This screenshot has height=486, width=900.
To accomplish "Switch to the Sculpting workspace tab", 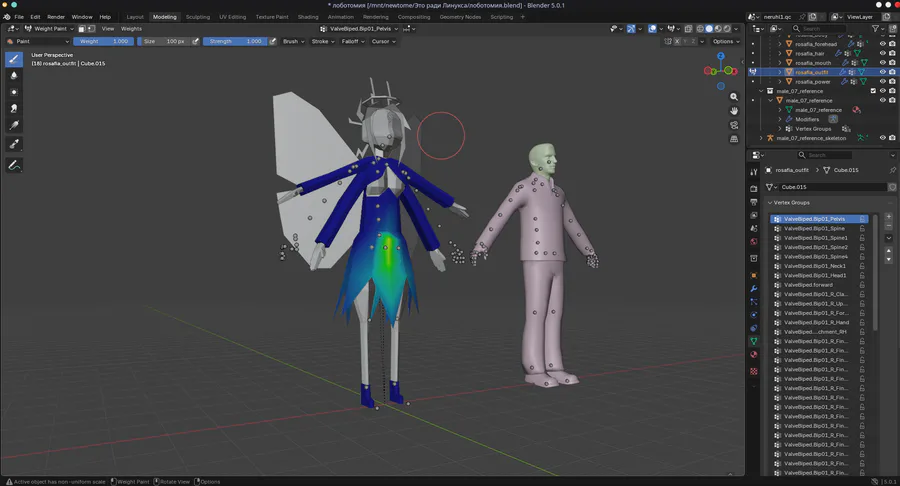I will (x=197, y=17).
